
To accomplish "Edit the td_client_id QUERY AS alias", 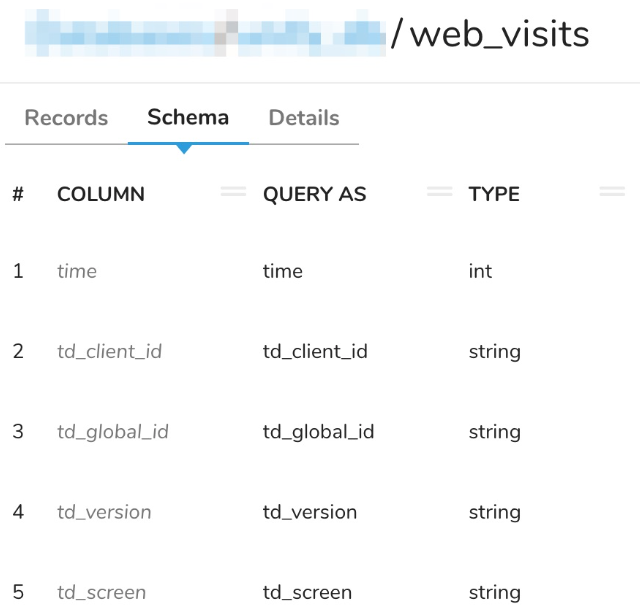I will point(315,352).
